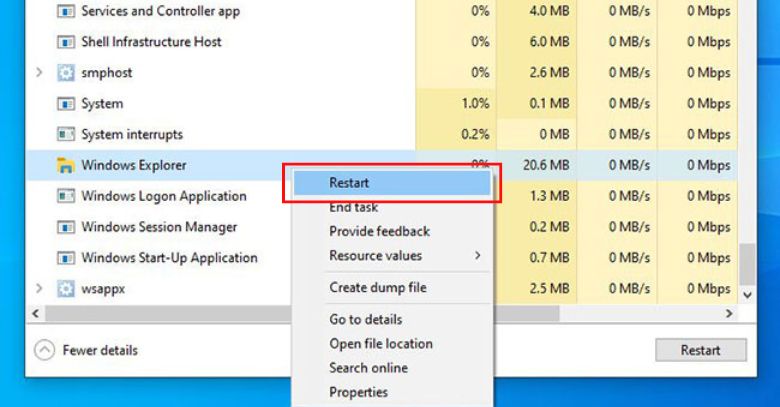
Task: Open the Resource values submenu arrow
Action: (x=478, y=256)
